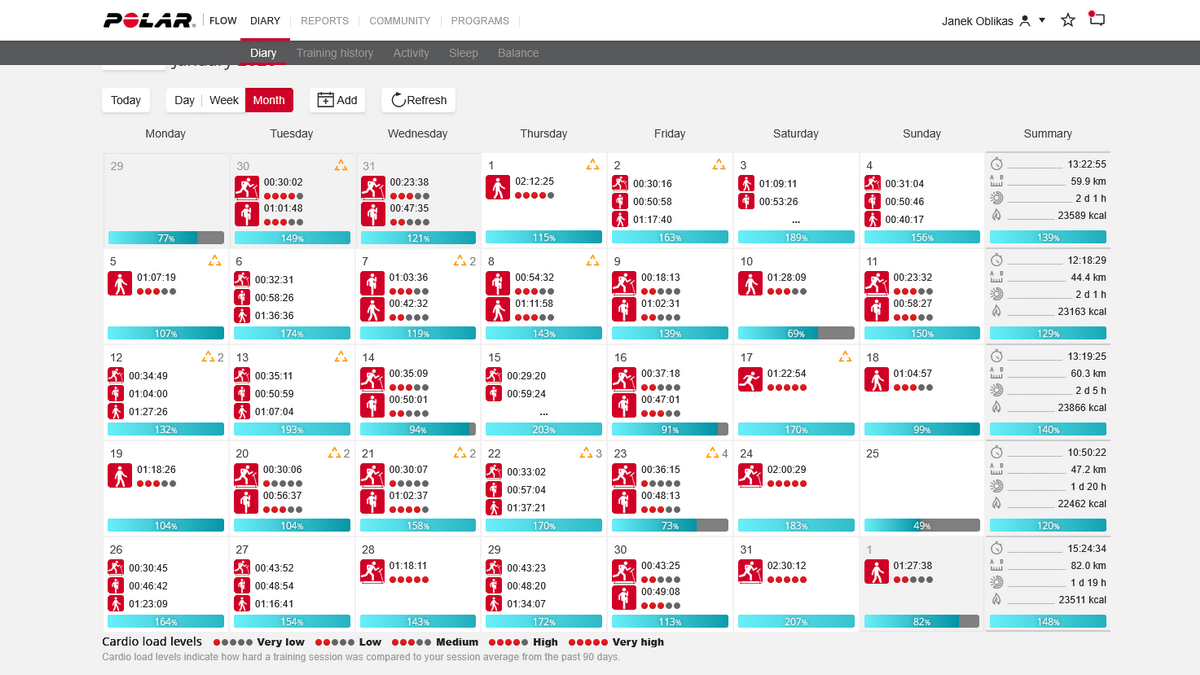The height and width of the screenshot is (675, 1200).
Task: Click running session icon on January 17
Action: (749, 380)
